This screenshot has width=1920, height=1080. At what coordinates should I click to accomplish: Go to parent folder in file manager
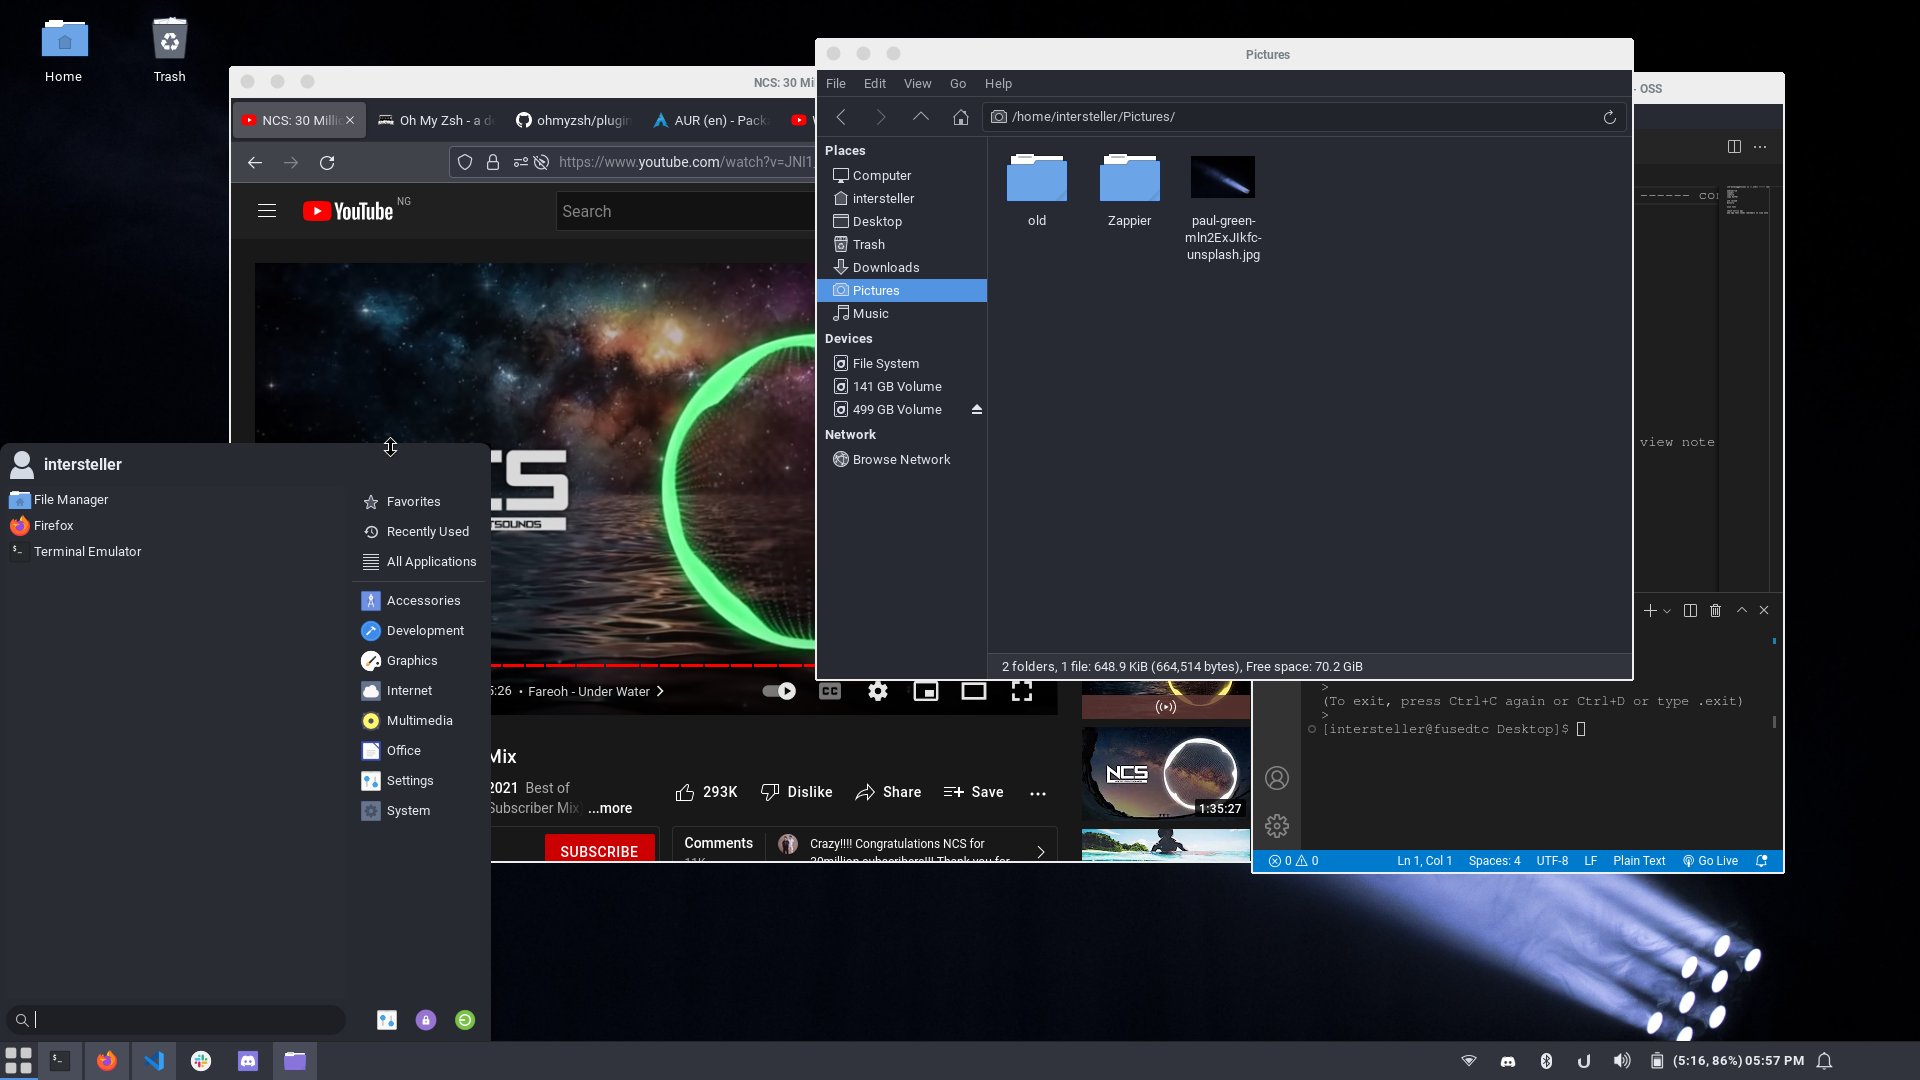[921, 117]
